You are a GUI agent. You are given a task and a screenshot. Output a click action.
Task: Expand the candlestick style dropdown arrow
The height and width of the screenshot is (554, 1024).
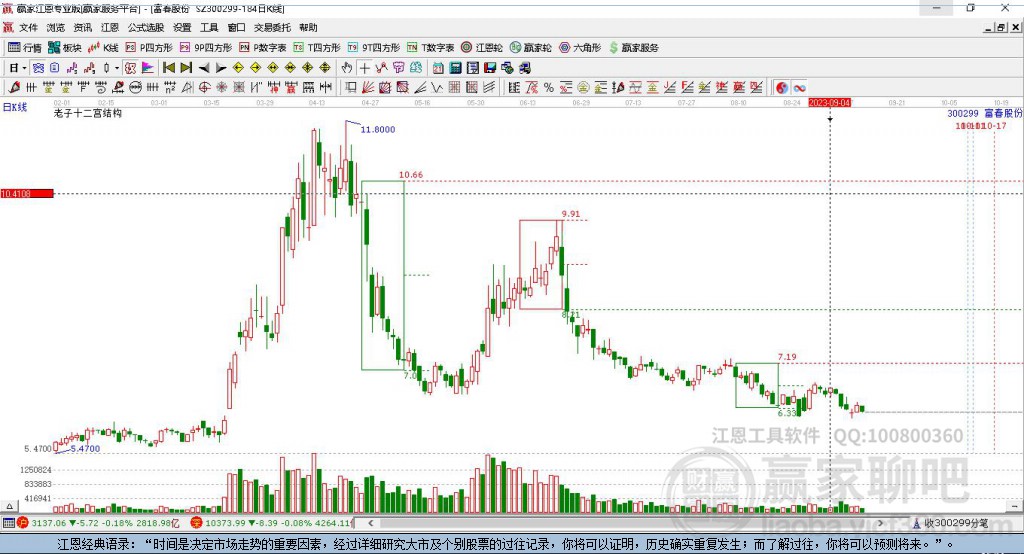coord(117,68)
